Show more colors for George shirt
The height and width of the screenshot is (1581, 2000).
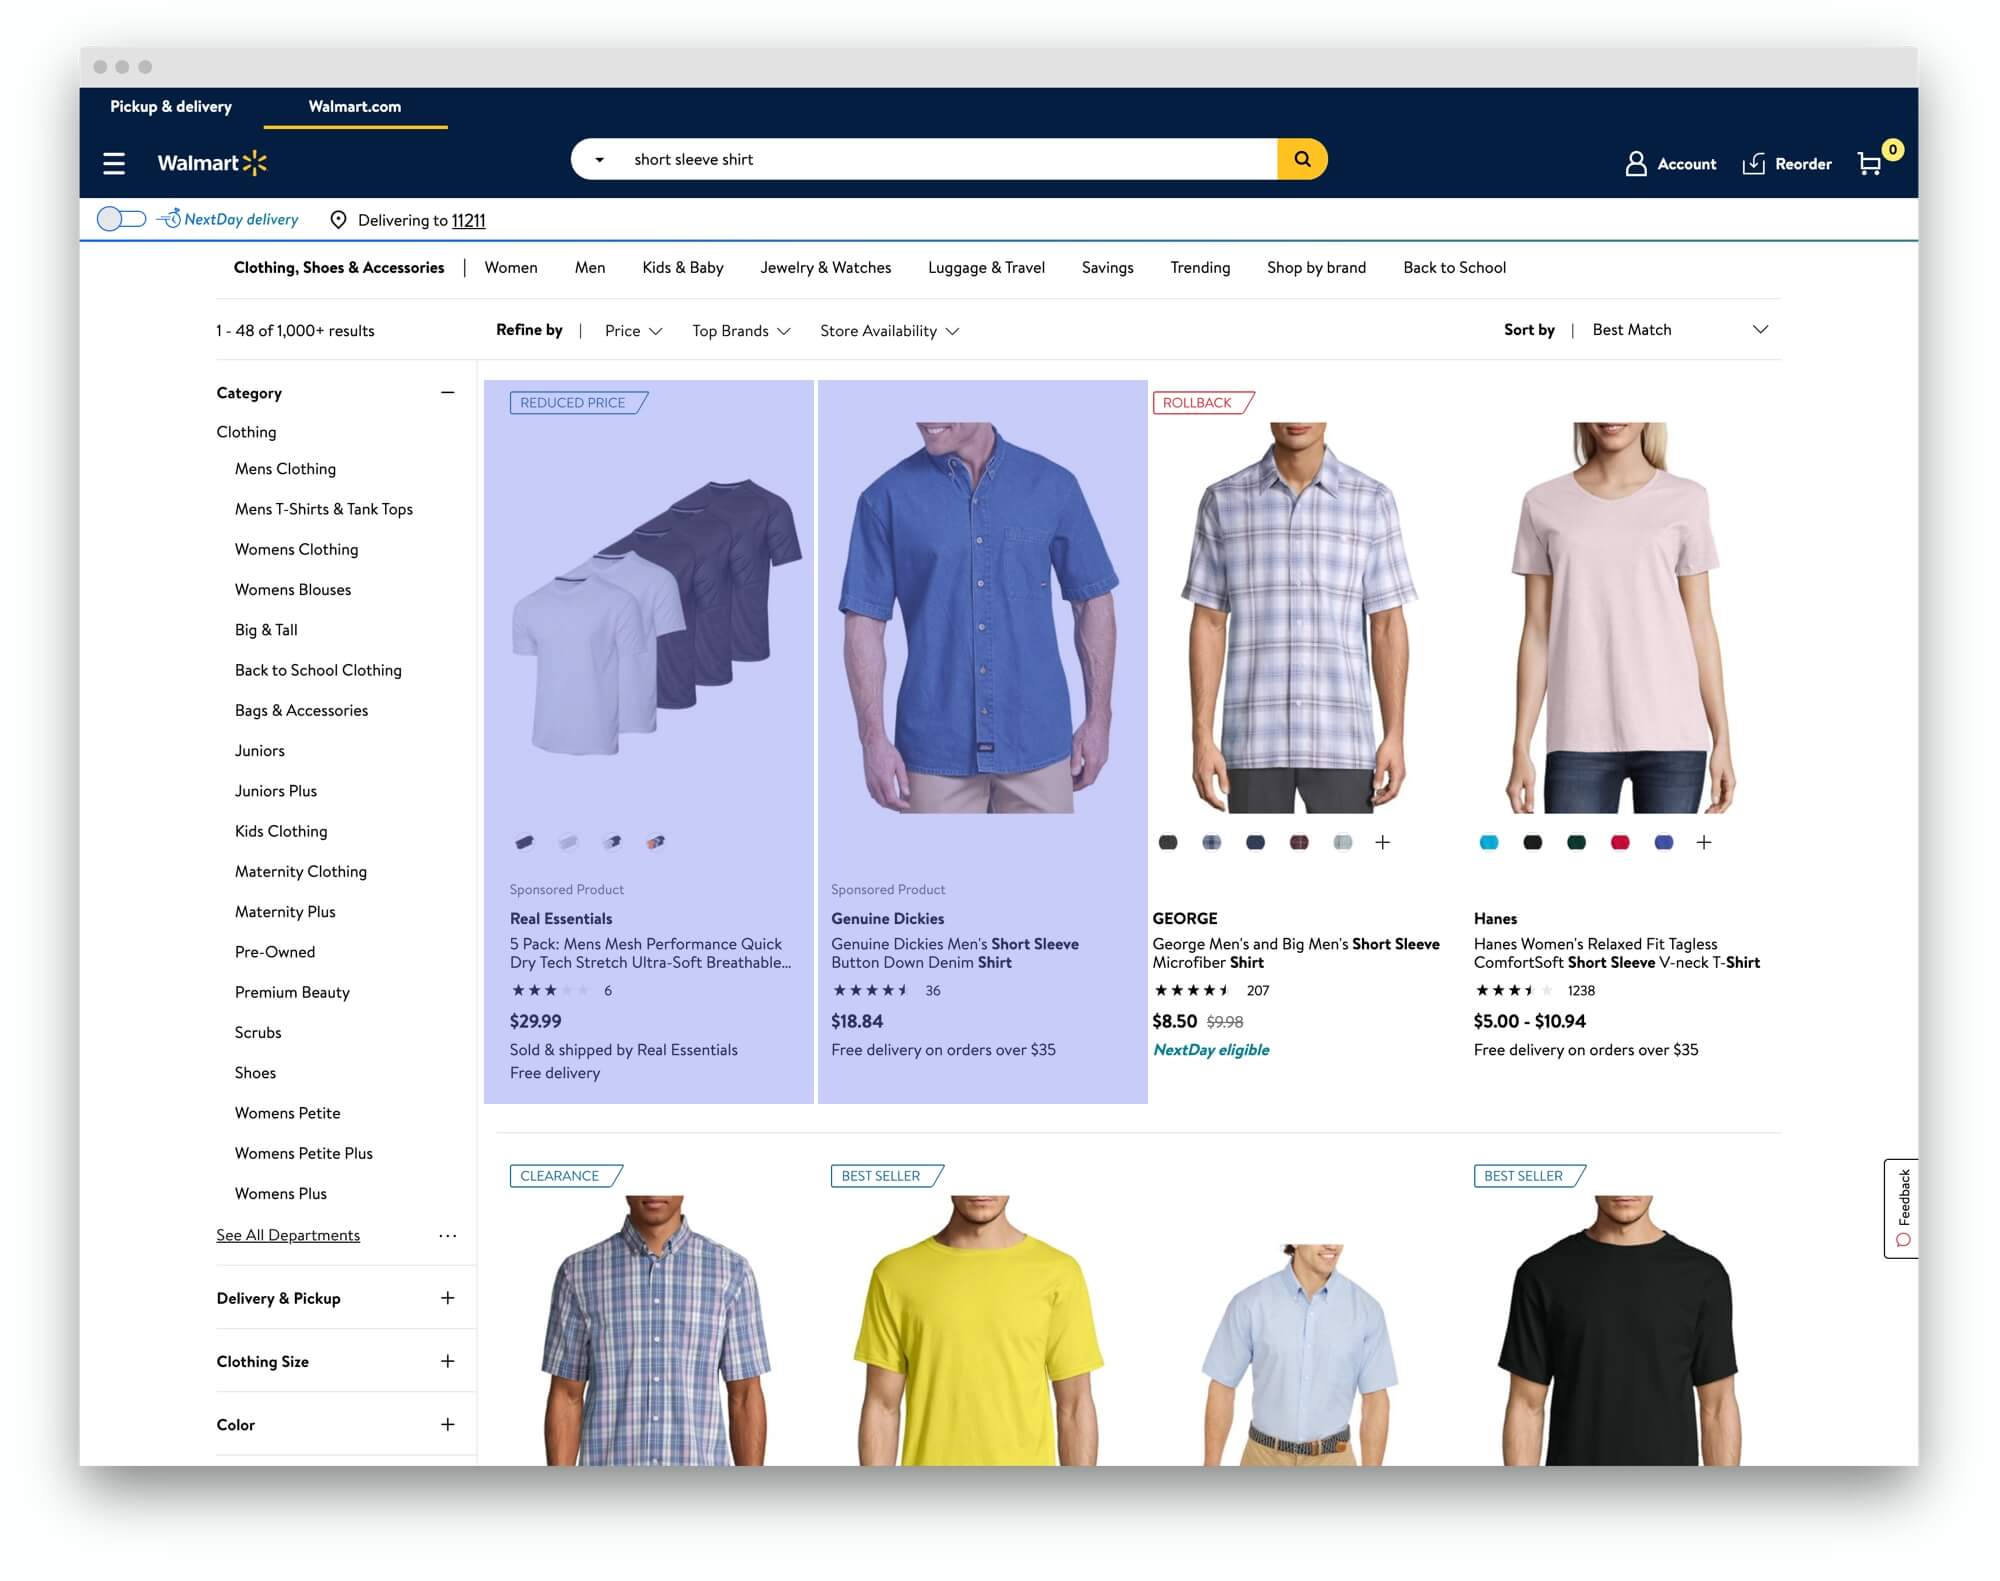[x=1383, y=843]
